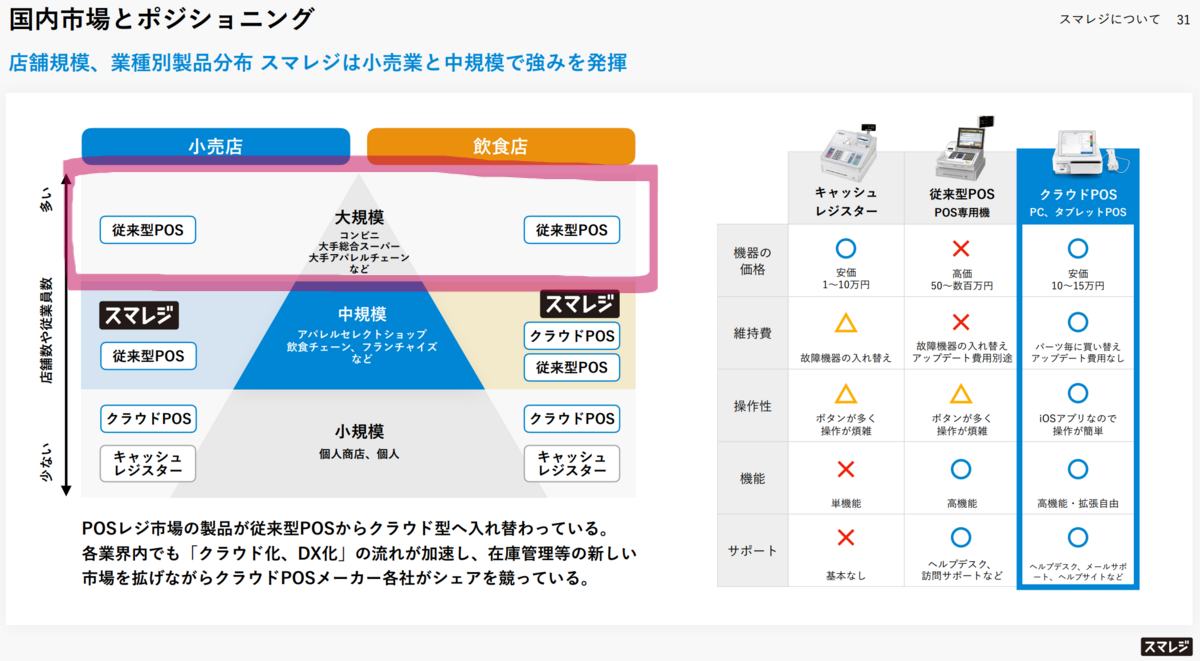This screenshot has height=661, width=1200.
Task: Click the circle mark for クラウドPOS 機器の価格
Action: click(x=1078, y=248)
